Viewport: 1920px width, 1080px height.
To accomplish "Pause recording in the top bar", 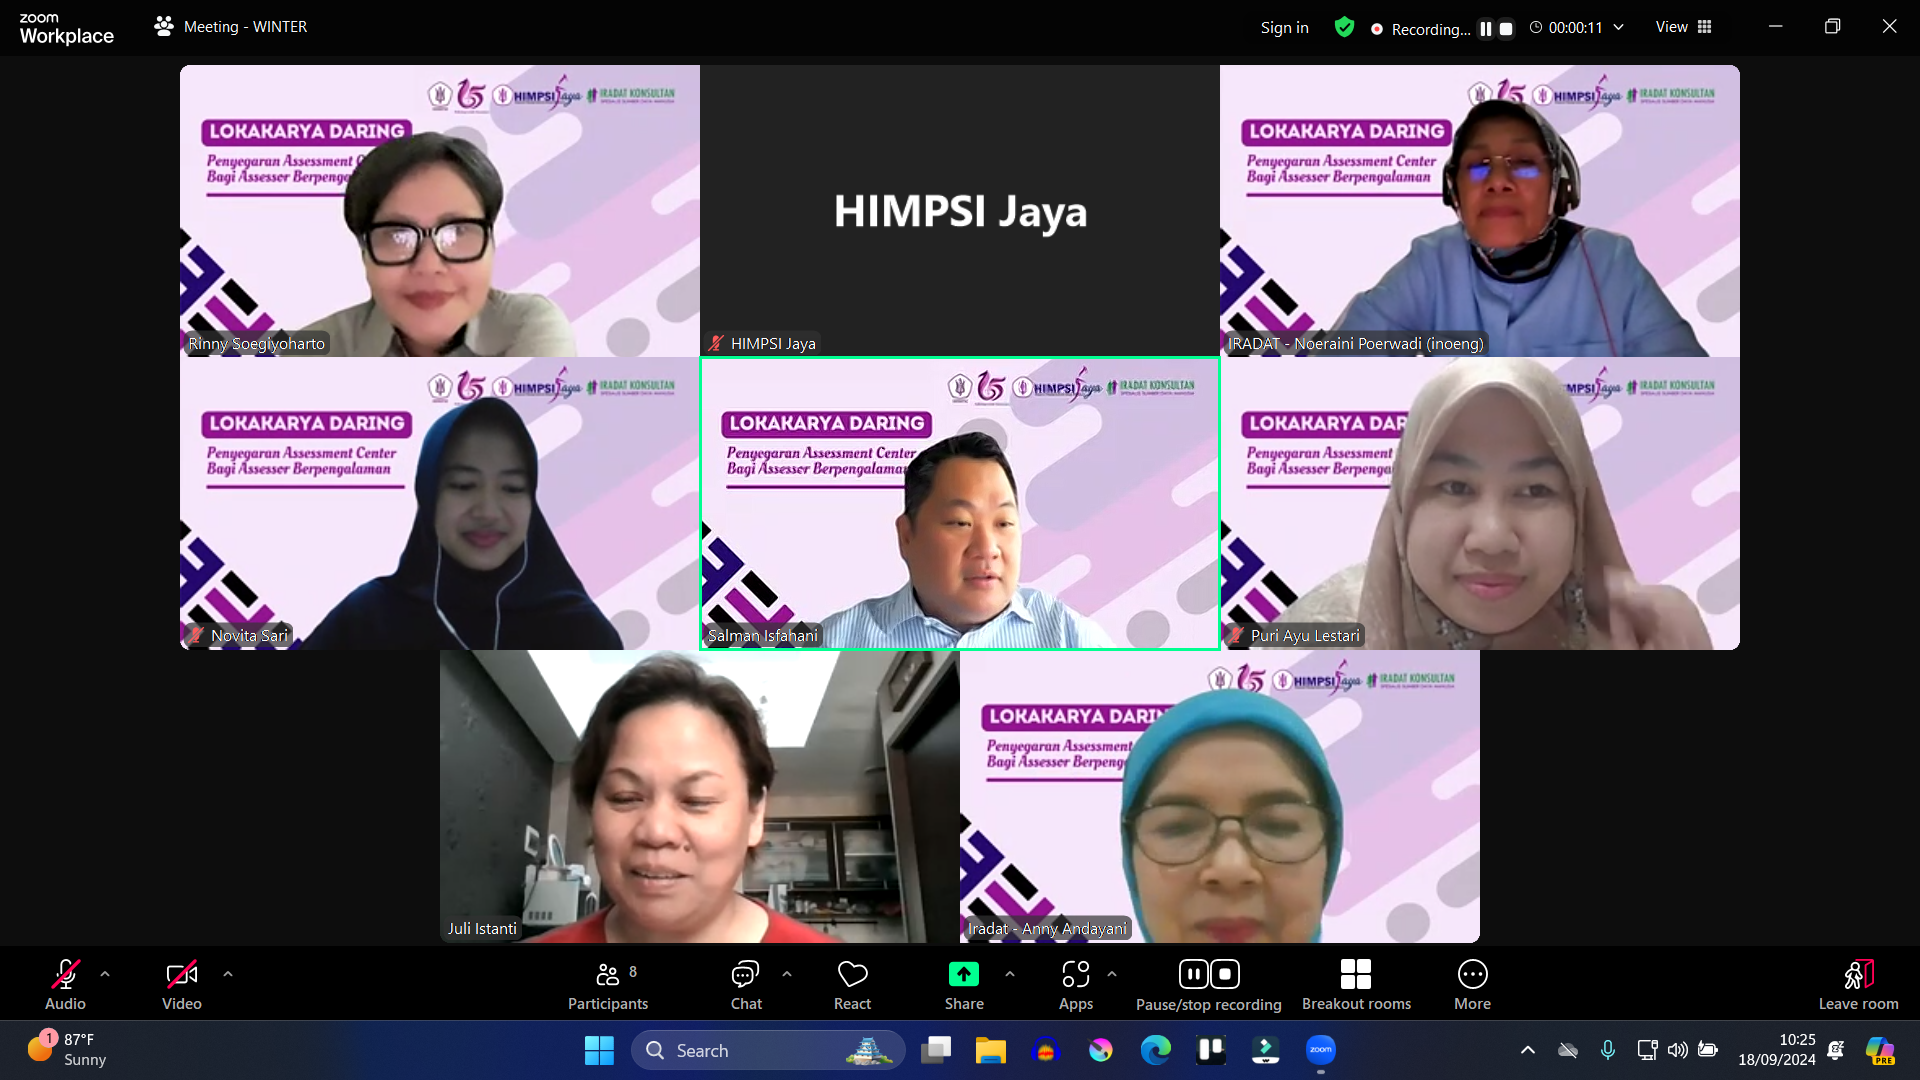I will coord(1486,29).
